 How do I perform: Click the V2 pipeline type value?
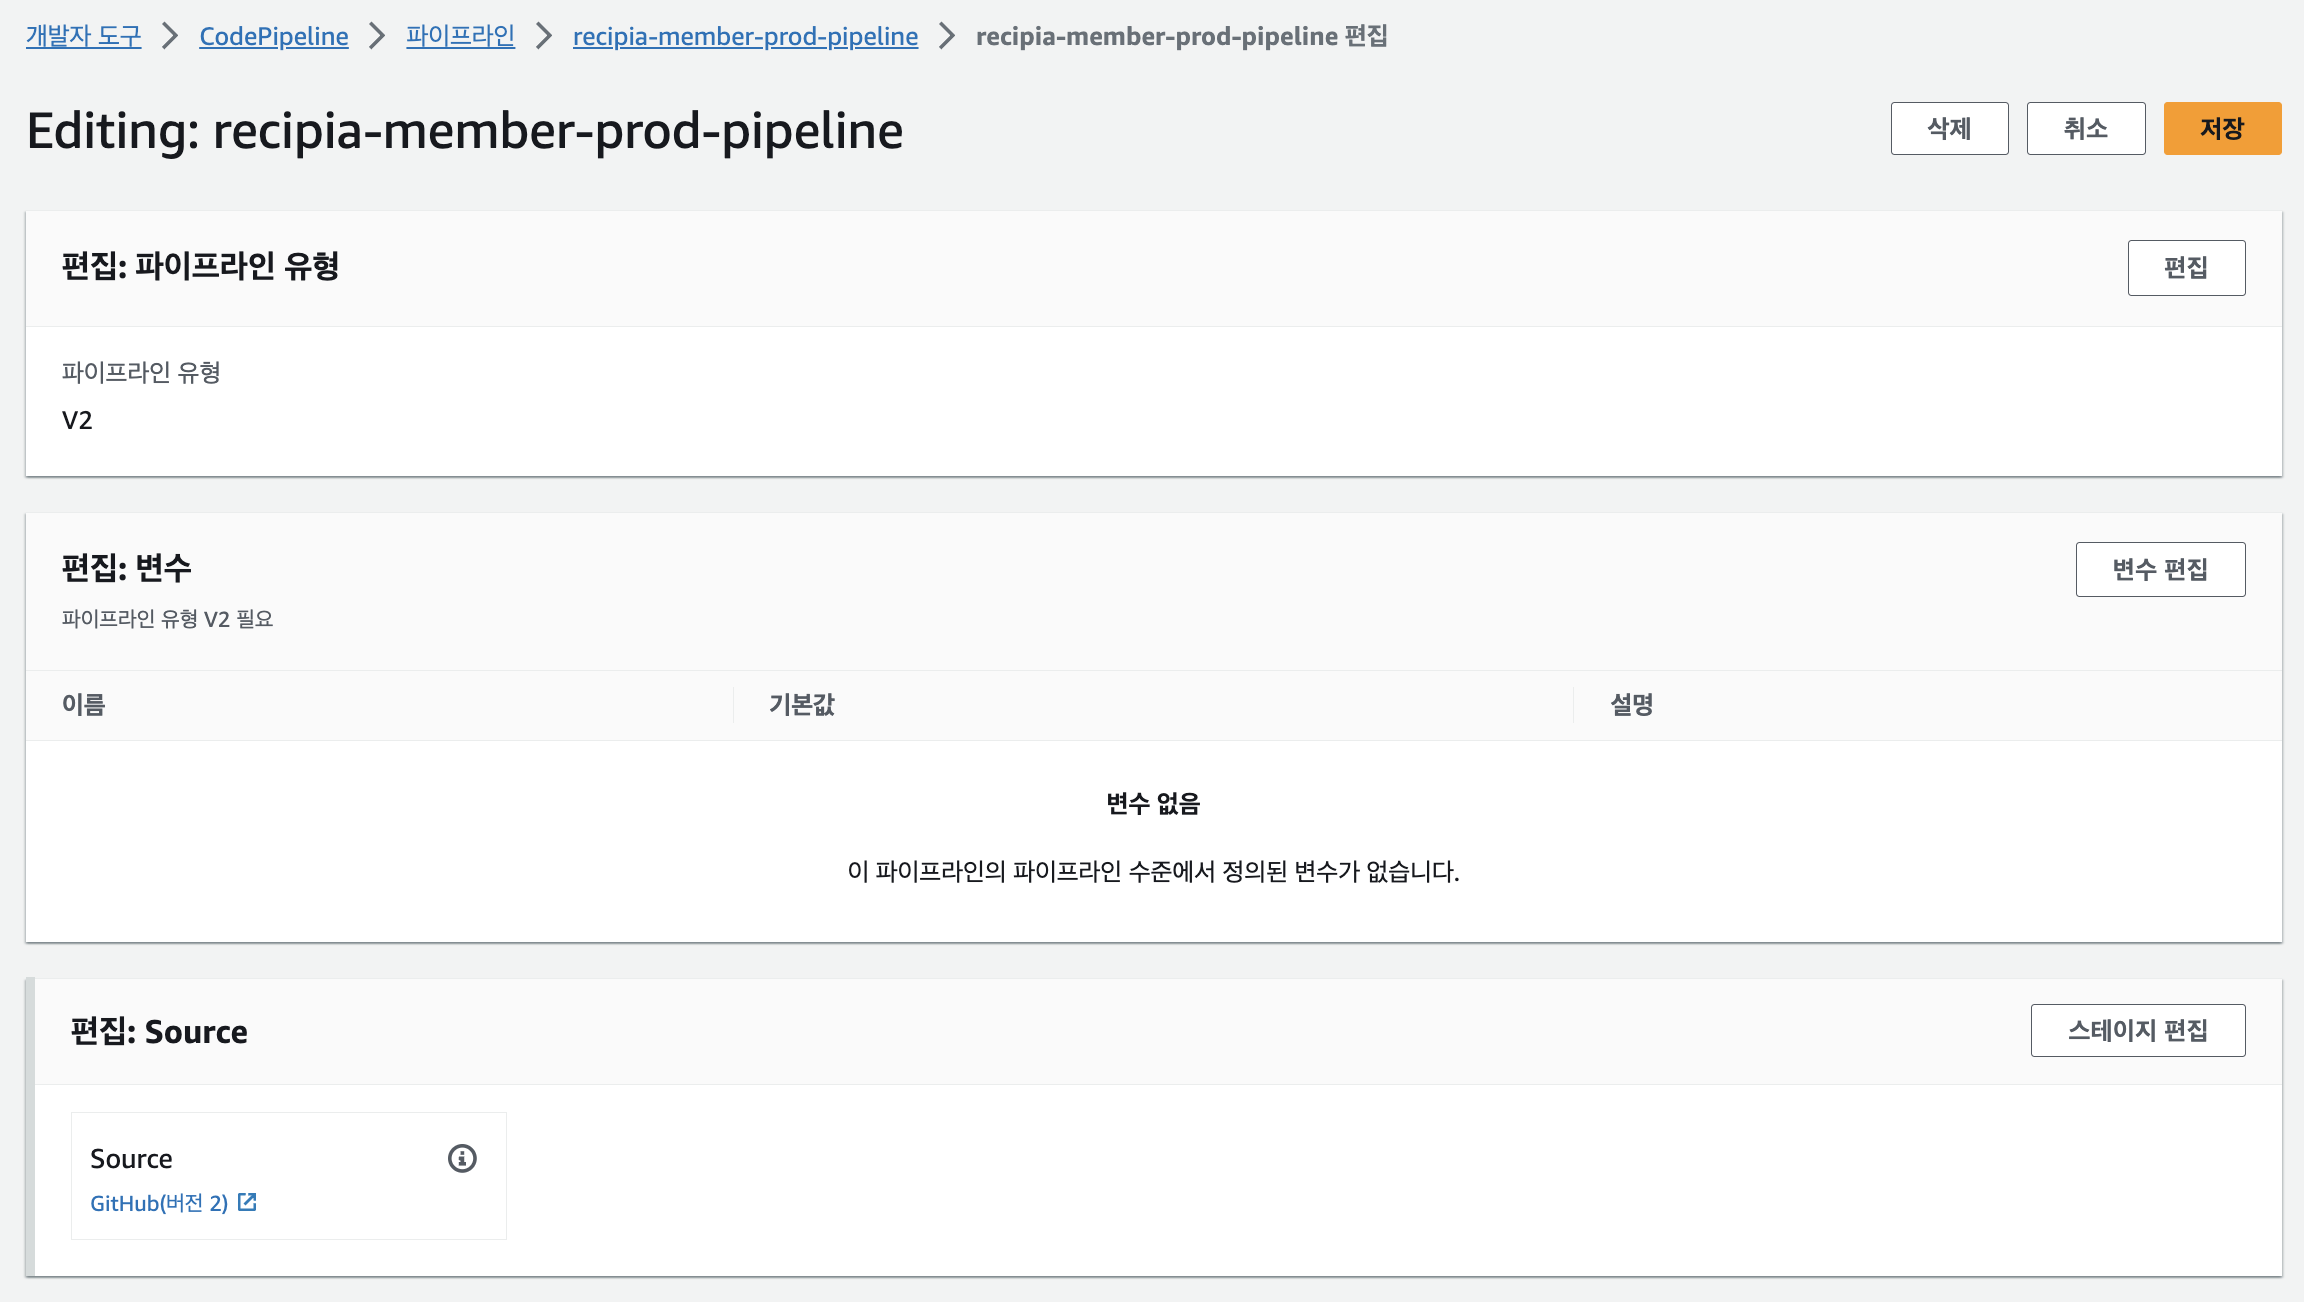click(x=76, y=420)
